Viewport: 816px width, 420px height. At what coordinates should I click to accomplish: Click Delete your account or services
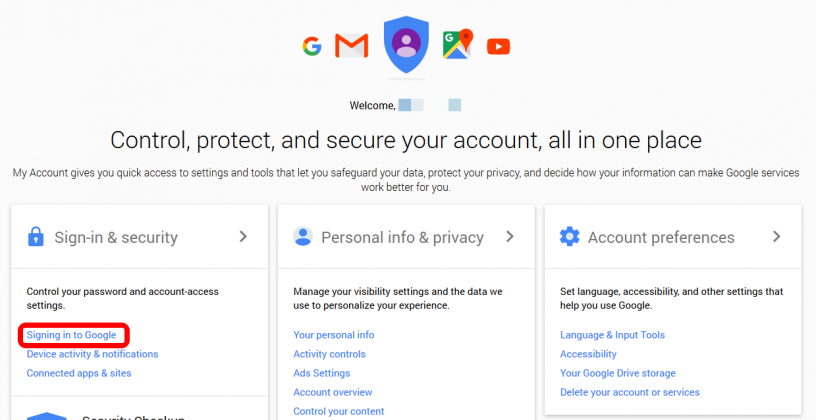[630, 392]
